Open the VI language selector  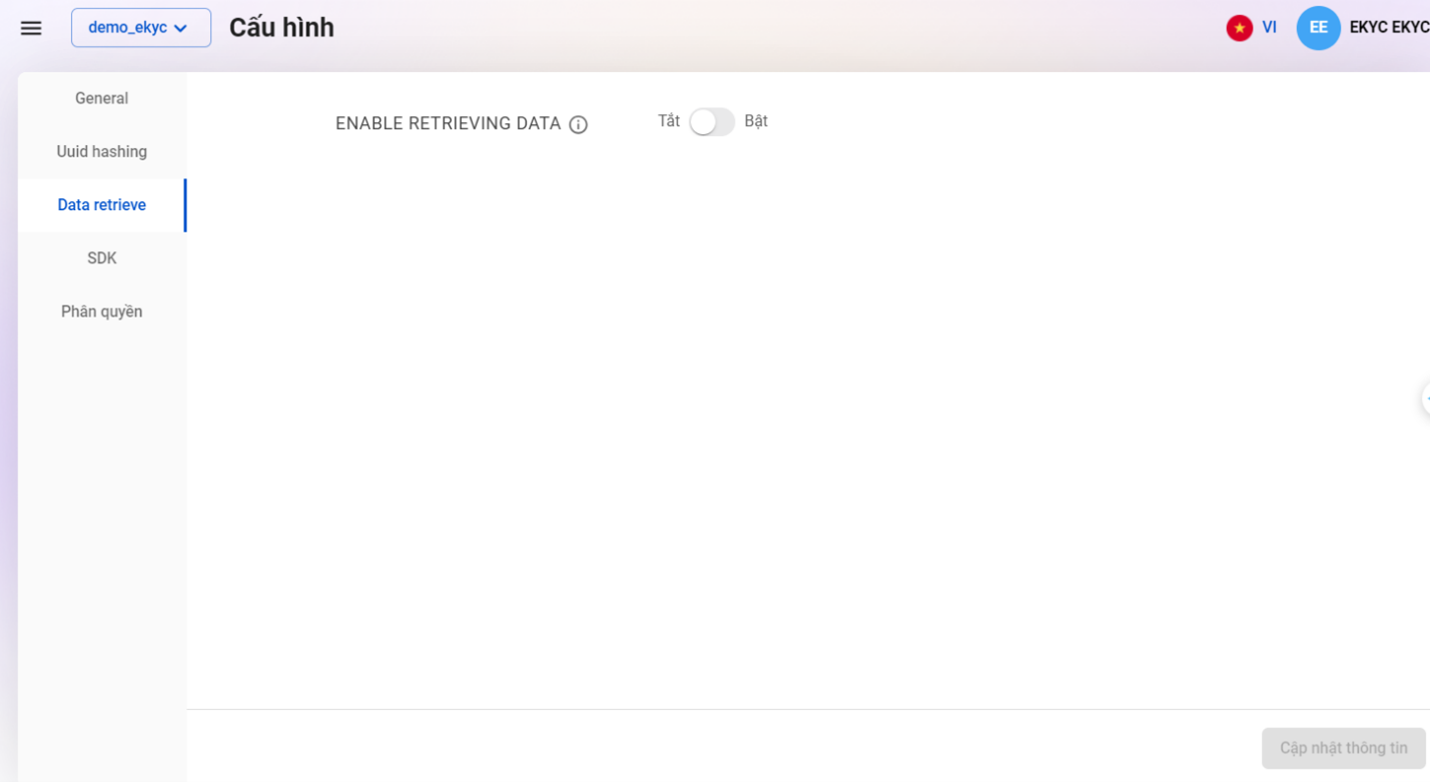[1269, 28]
